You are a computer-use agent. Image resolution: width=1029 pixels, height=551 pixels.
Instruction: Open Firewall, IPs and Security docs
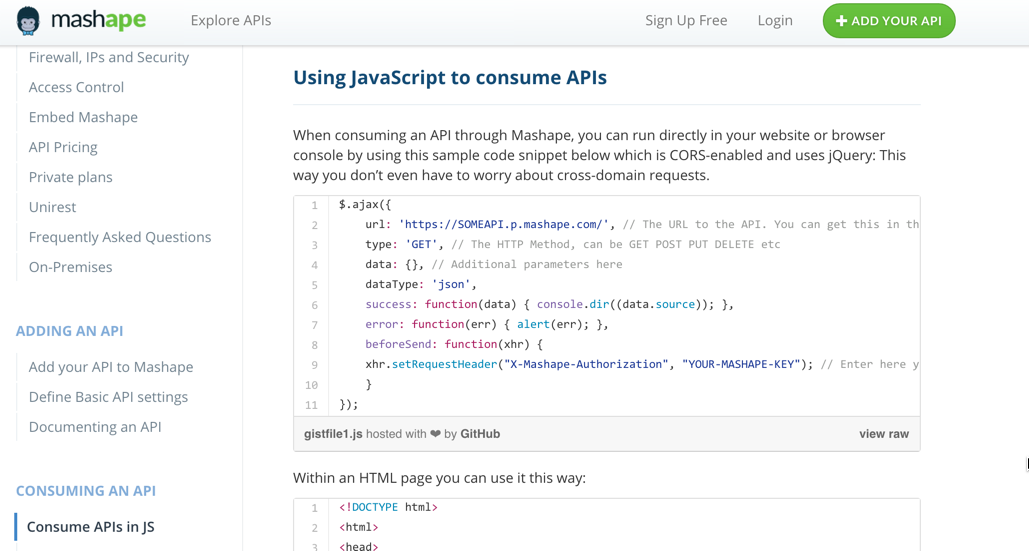[x=108, y=57]
